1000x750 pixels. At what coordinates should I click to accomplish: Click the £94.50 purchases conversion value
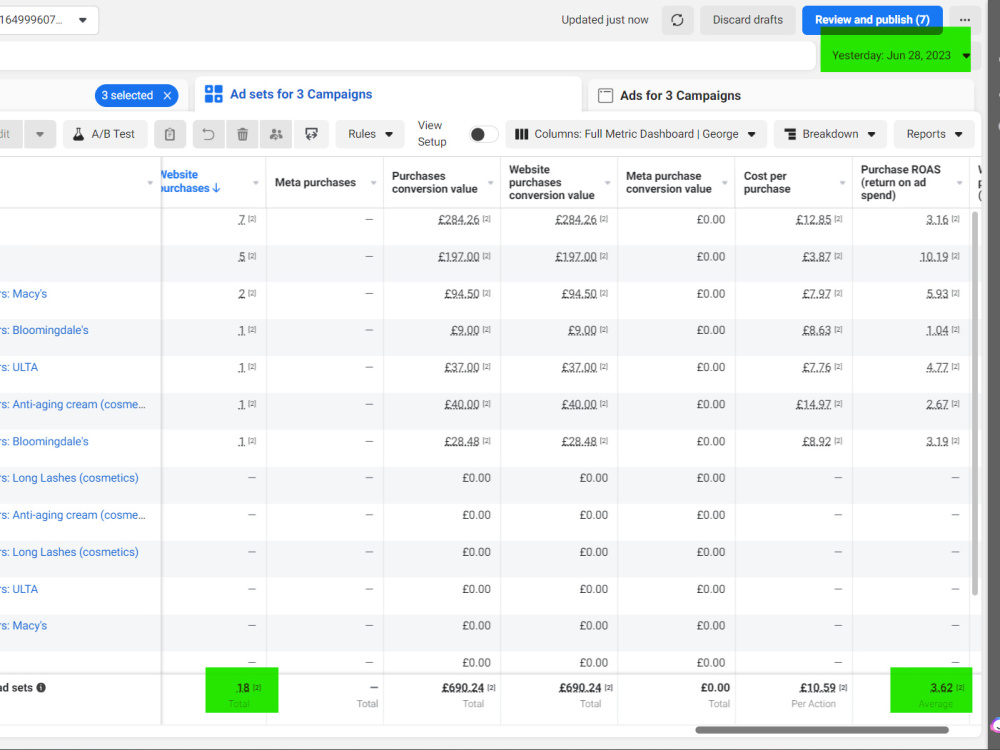[462, 294]
